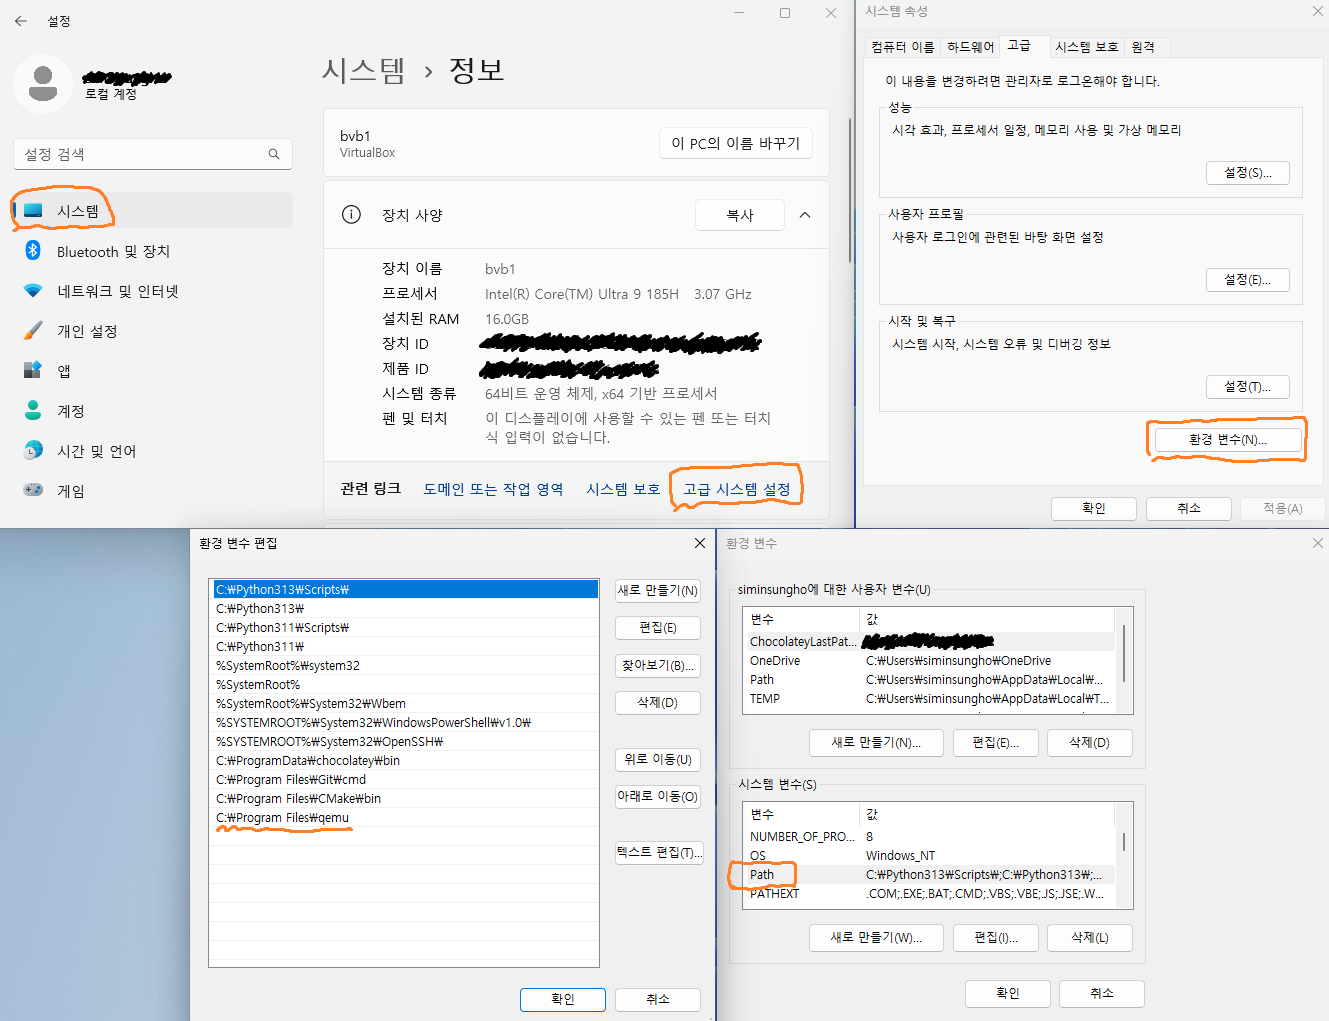Viewport: 1329px width, 1021px height.
Task: Click the 고급 시스템 설정 link
Action: pos(736,489)
